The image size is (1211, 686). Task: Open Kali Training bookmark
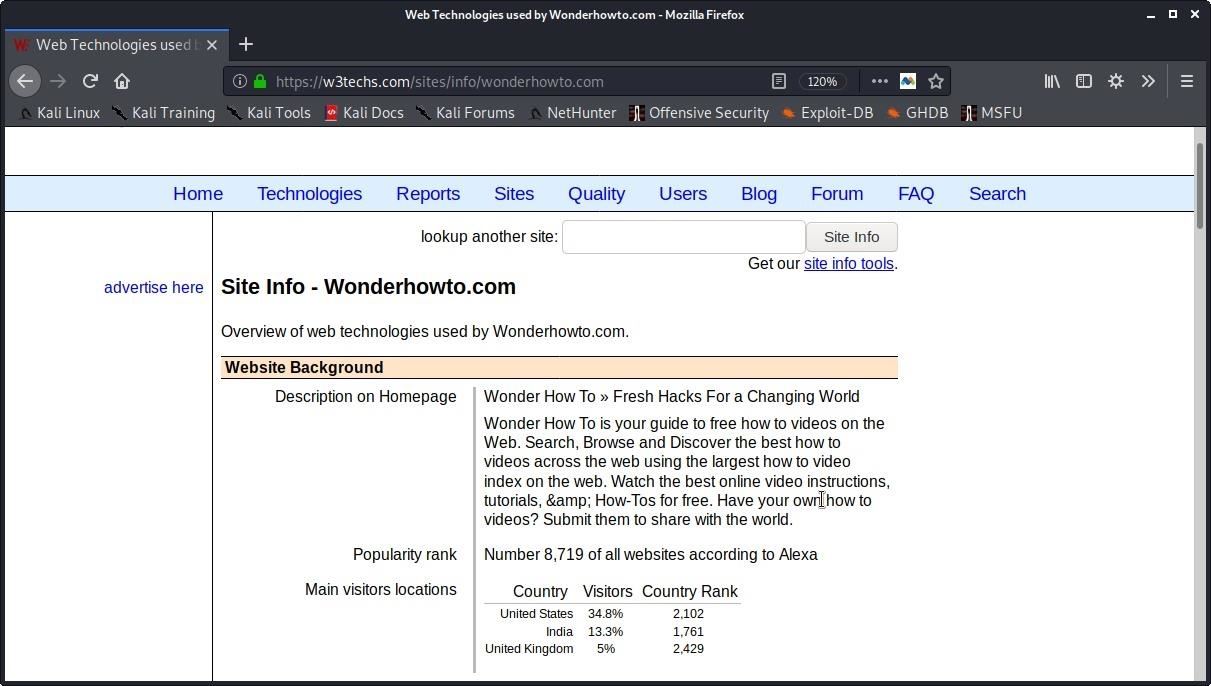tap(164, 113)
